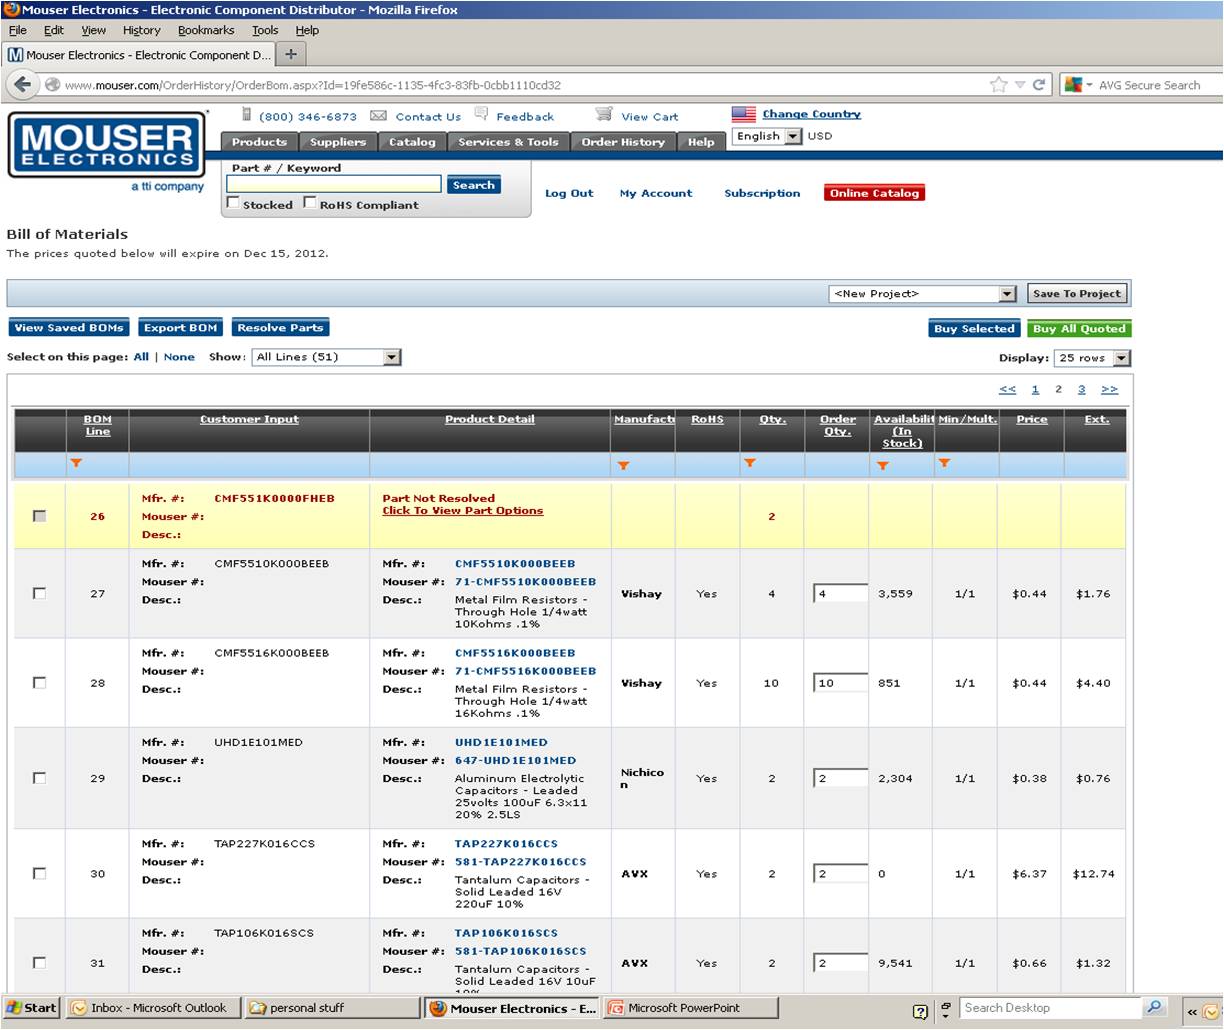Click the View Saved BOMs button
1224x1030 pixels.
[69, 328]
